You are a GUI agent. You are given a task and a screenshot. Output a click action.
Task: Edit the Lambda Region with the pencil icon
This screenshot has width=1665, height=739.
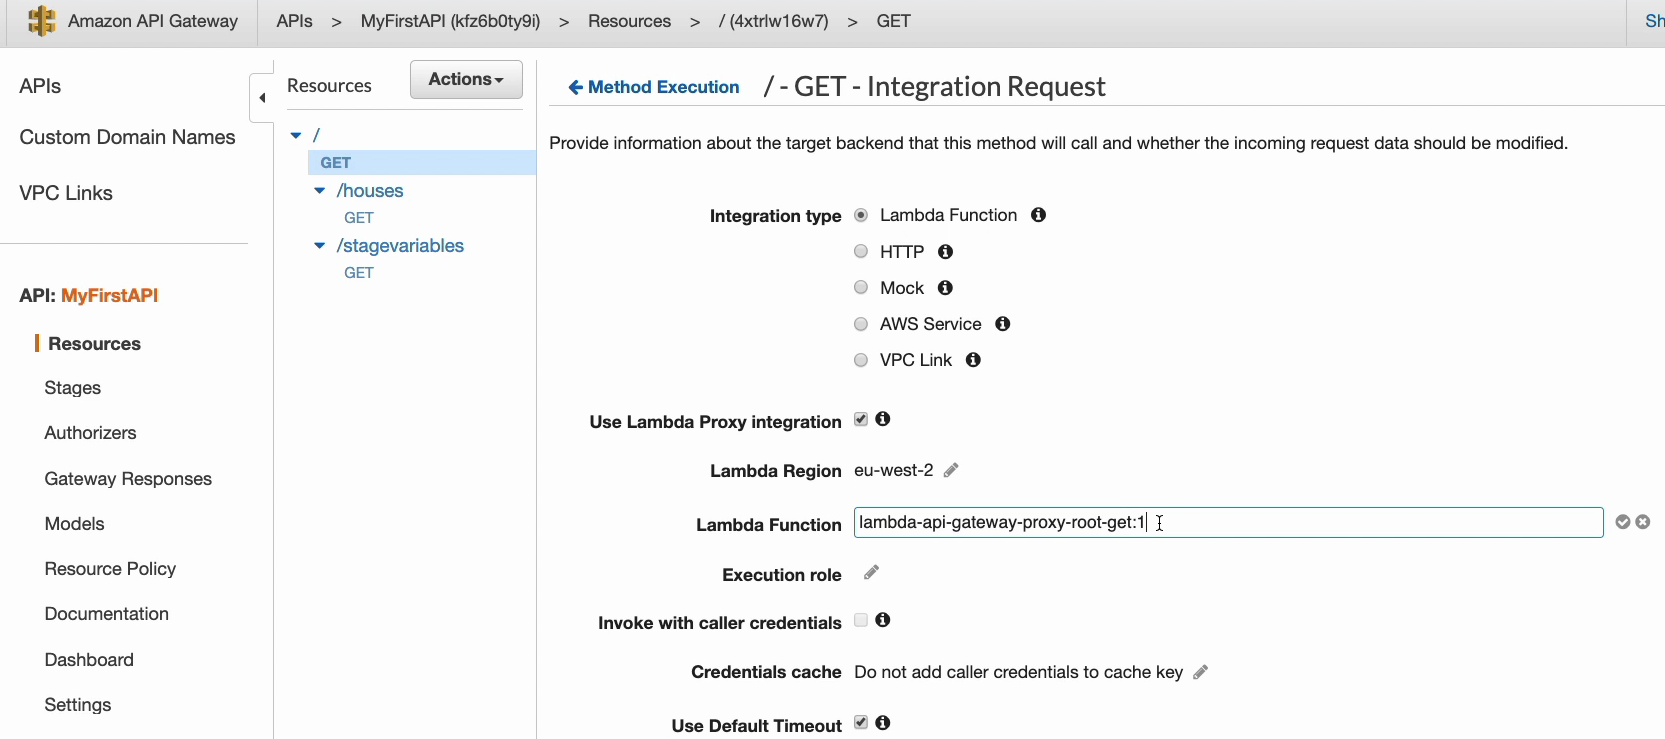point(951,470)
